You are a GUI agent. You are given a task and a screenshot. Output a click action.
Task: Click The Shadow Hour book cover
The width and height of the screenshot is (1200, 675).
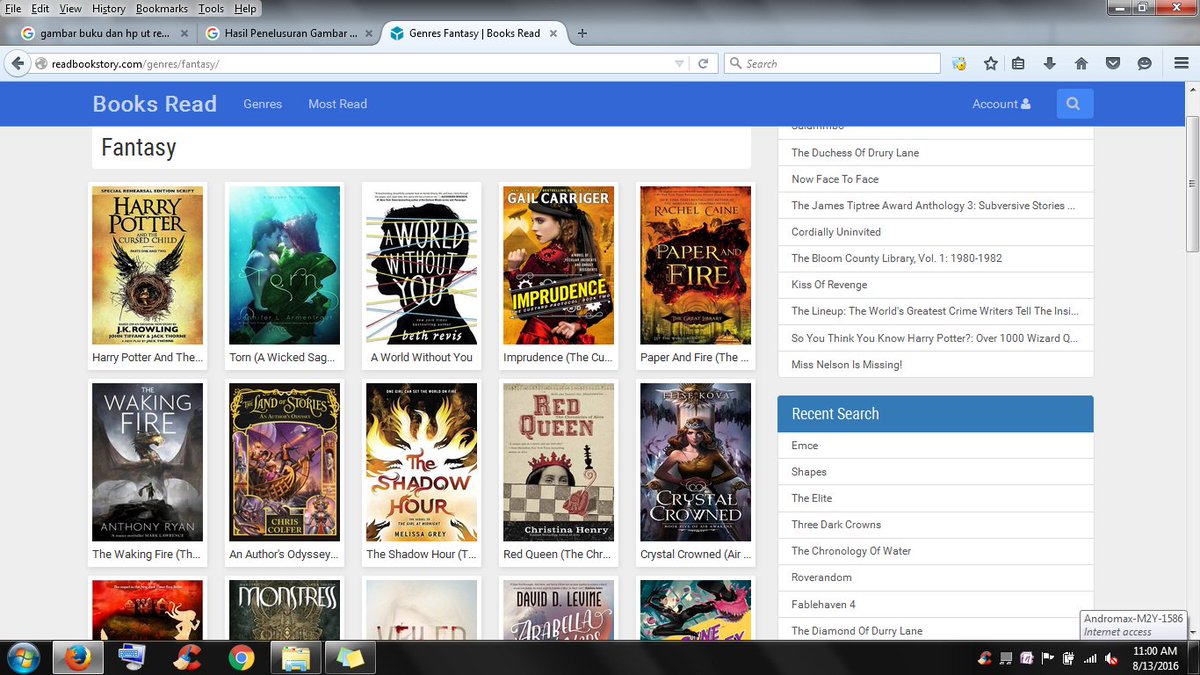[x=421, y=462]
